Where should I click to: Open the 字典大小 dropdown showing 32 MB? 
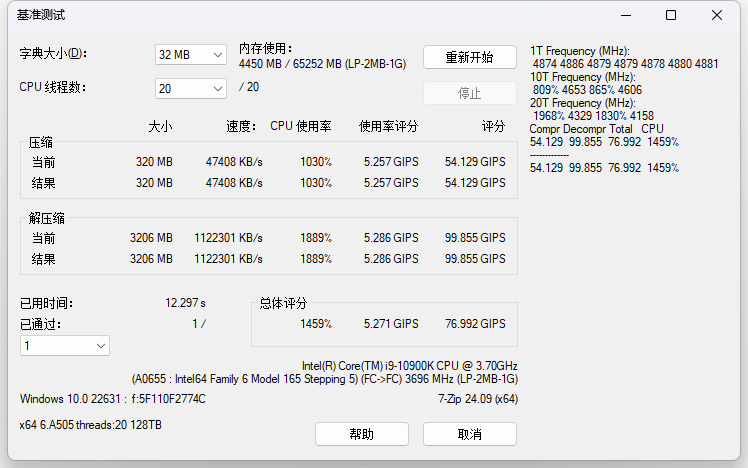pyautogui.click(x=190, y=55)
